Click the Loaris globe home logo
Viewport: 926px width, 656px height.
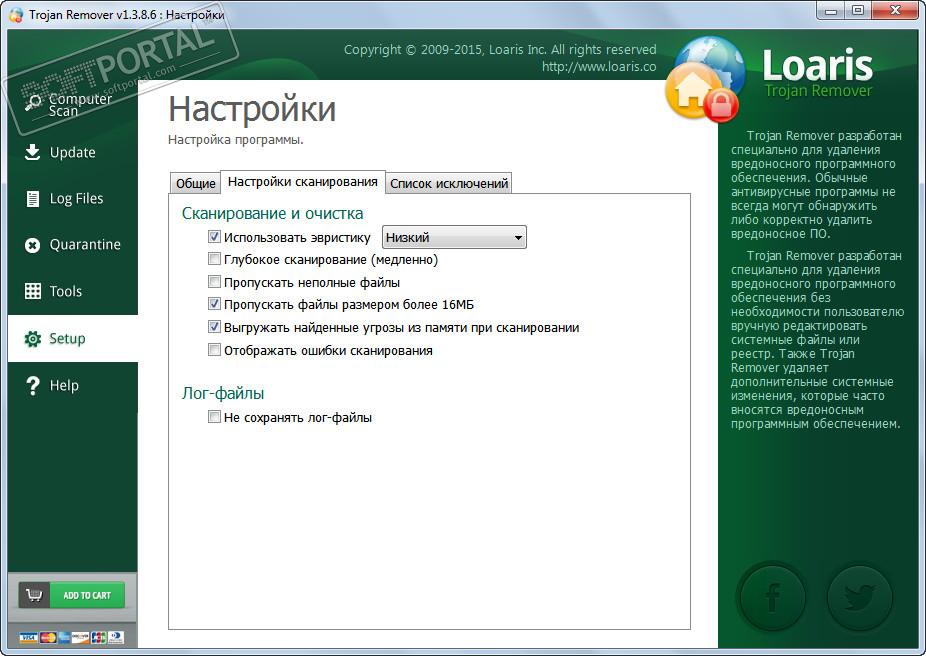pyautogui.click(x=705, y=79)
